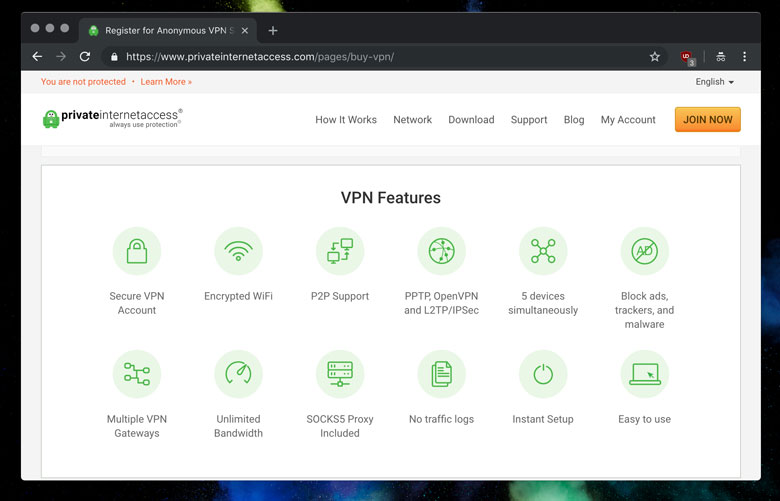Click the incognito profile icon in toolbar

pyautogui.click(x=720, y=57)
